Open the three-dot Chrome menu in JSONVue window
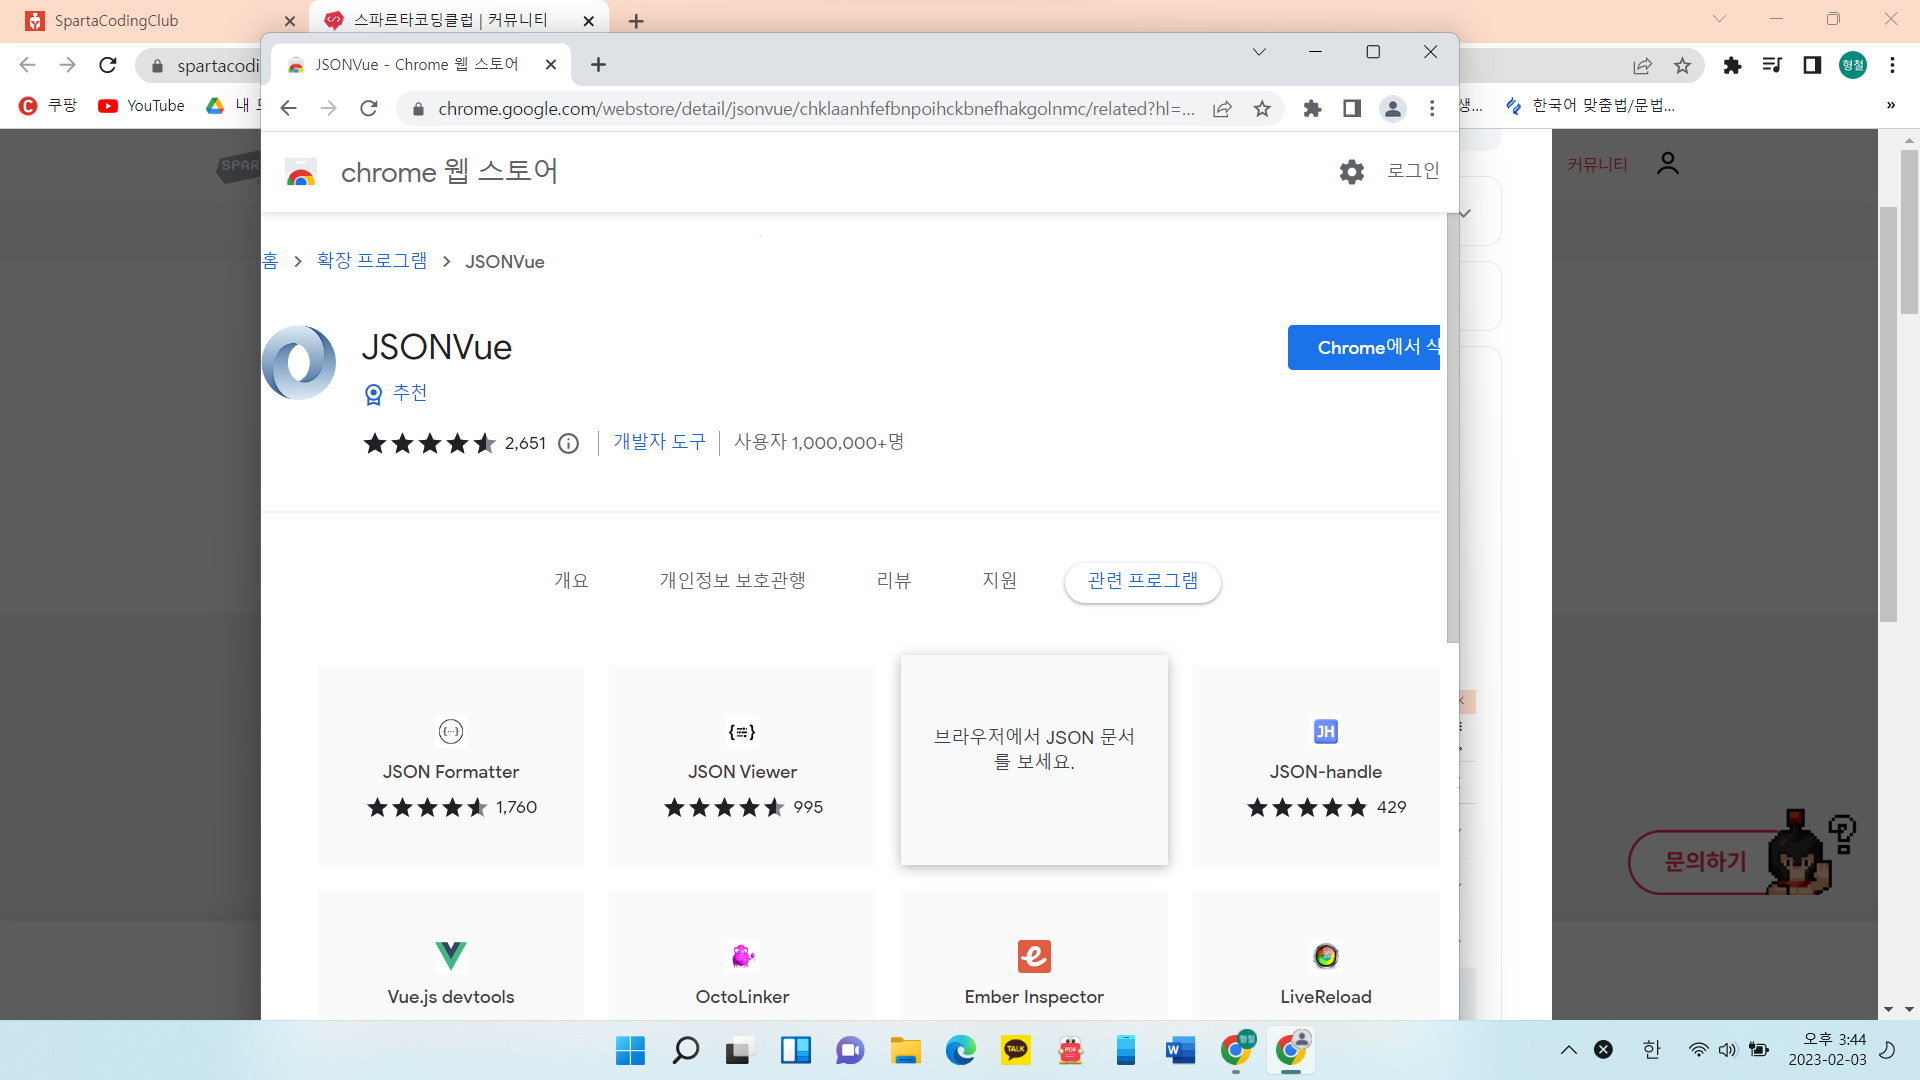 pyautogui.click(x=1432, y=109)
